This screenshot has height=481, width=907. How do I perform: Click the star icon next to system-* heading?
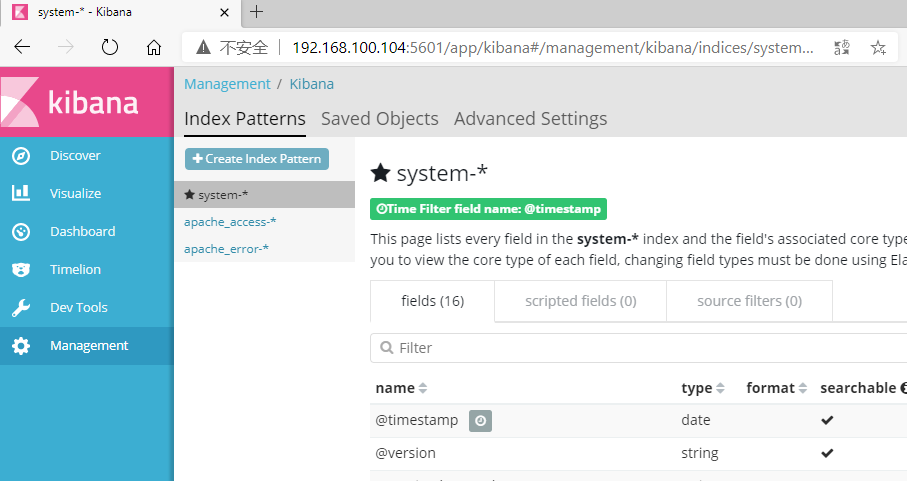pyautogui.click(x=380, y=172)
